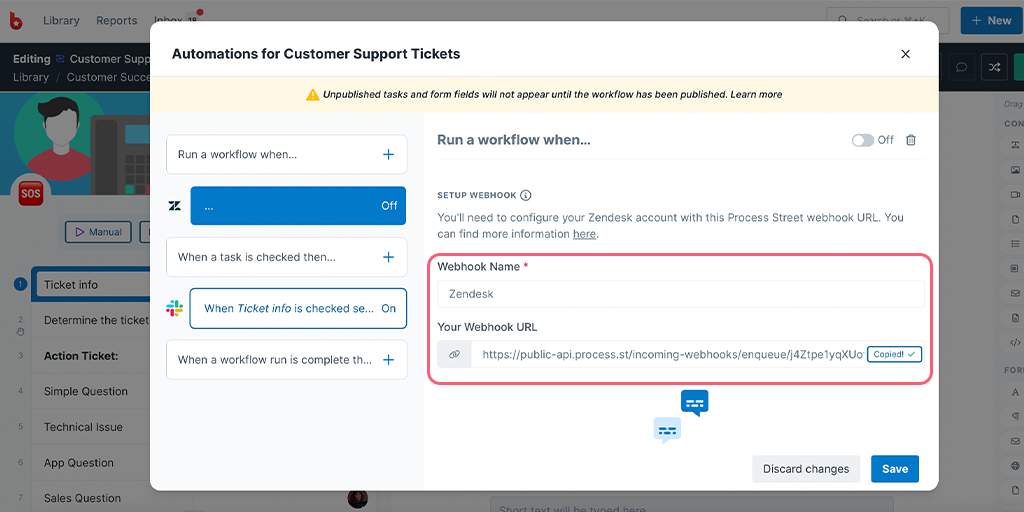
Task: Save the webhook automation
Action: pos(895,469)
